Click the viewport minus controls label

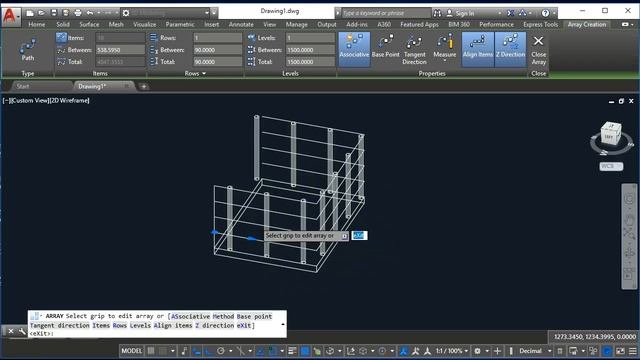(6, 100)
